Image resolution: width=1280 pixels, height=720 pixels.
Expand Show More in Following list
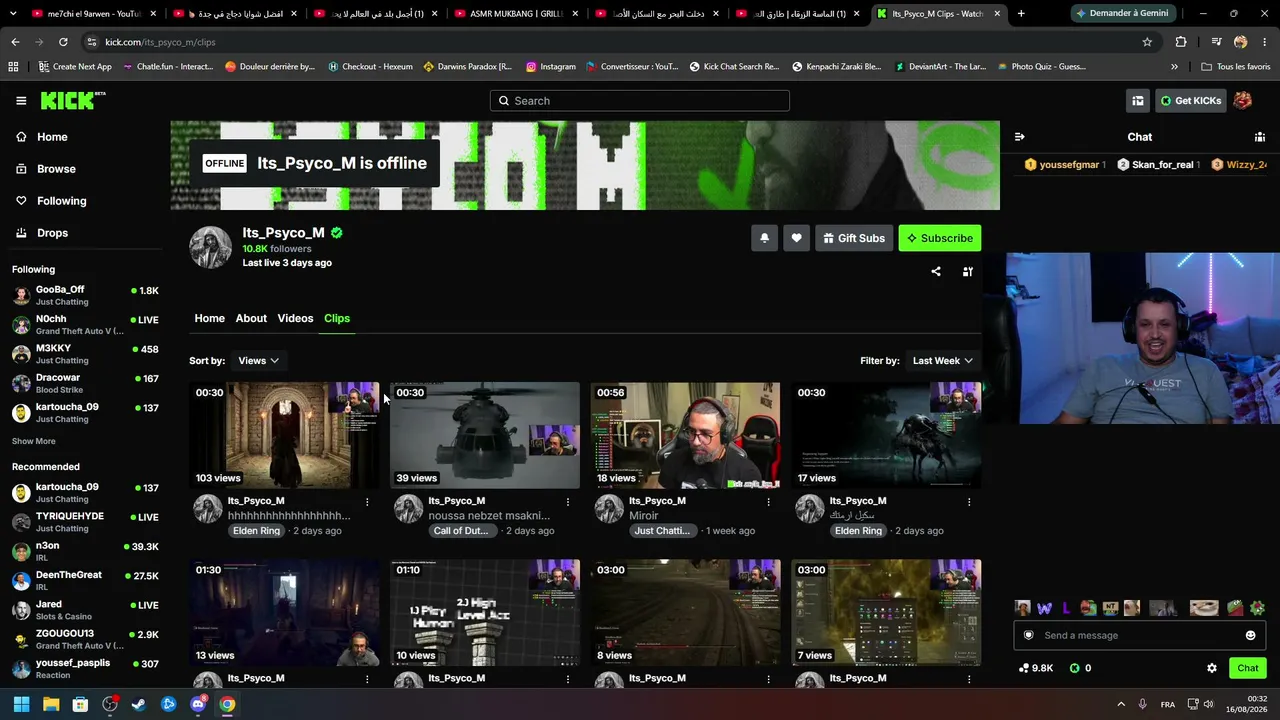click(x=34, y=441)
